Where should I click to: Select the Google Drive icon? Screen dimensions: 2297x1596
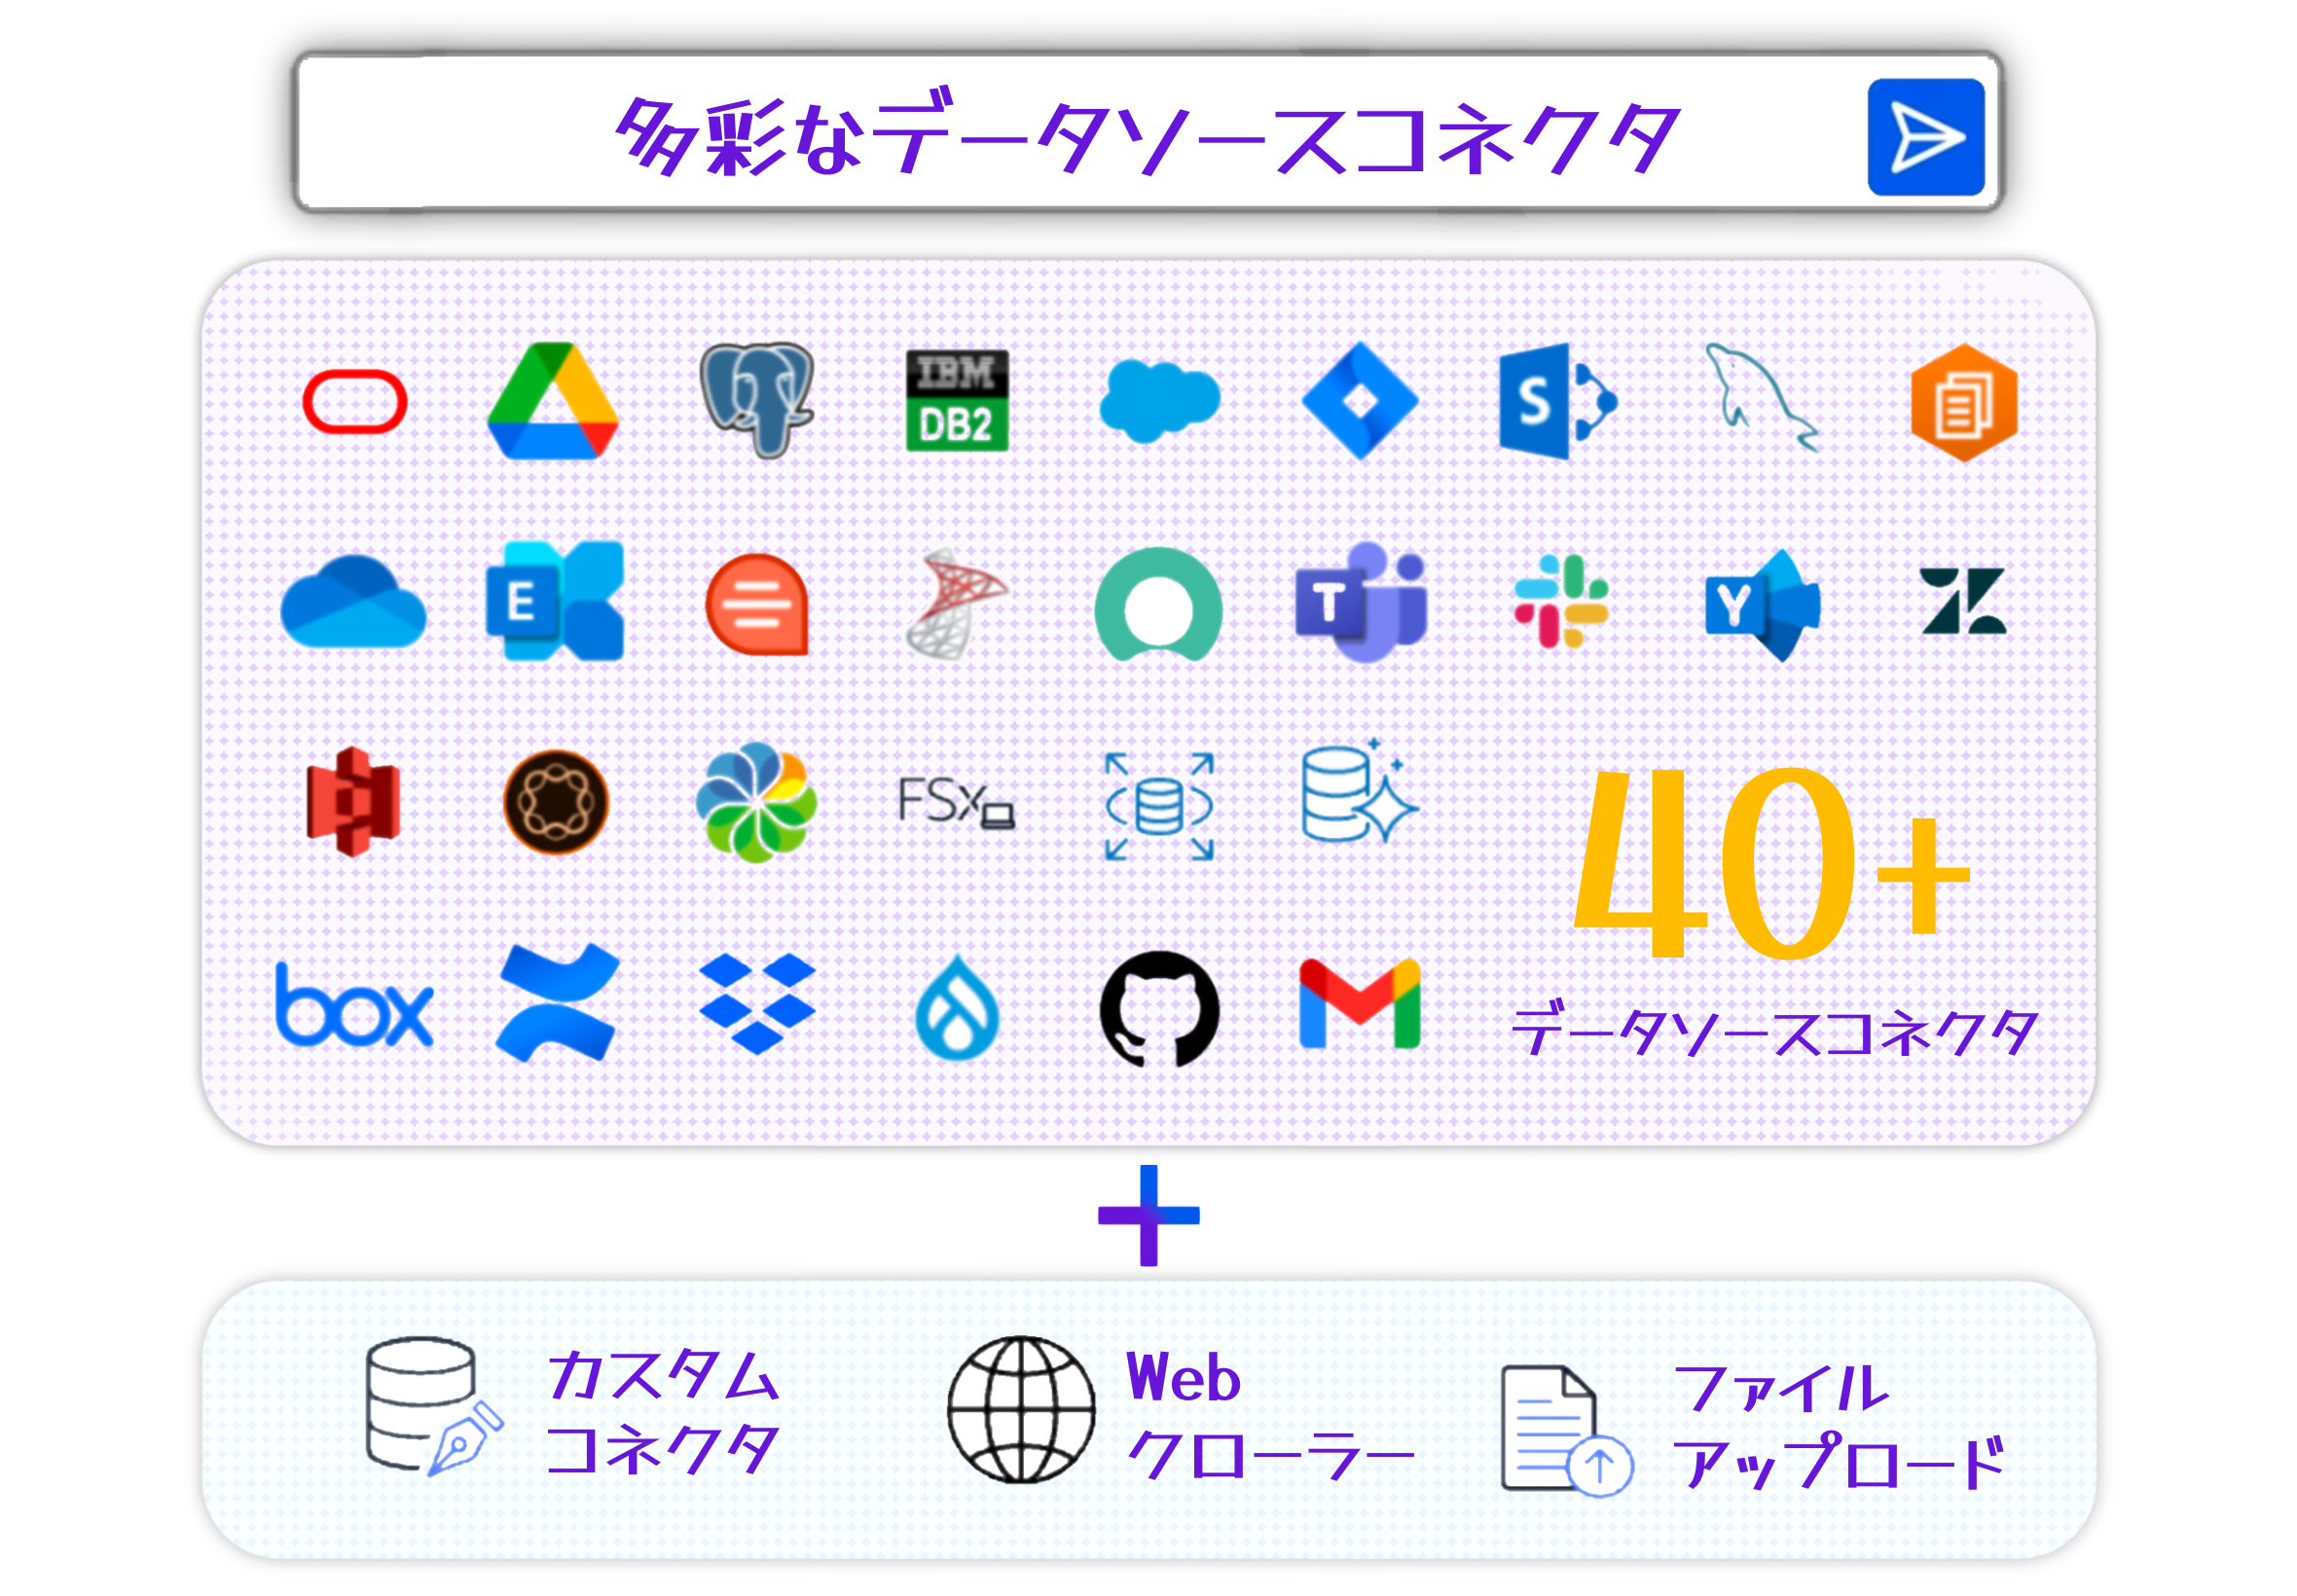tap(553, 400)
